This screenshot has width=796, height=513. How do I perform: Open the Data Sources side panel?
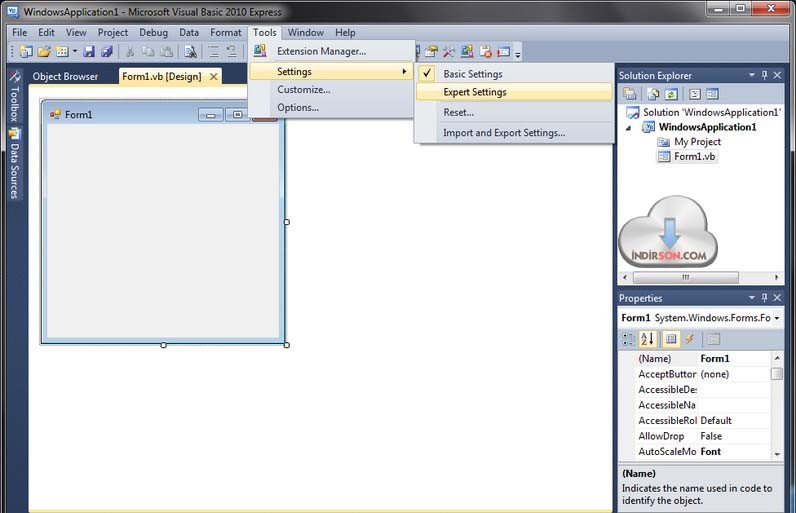[14, 163]
